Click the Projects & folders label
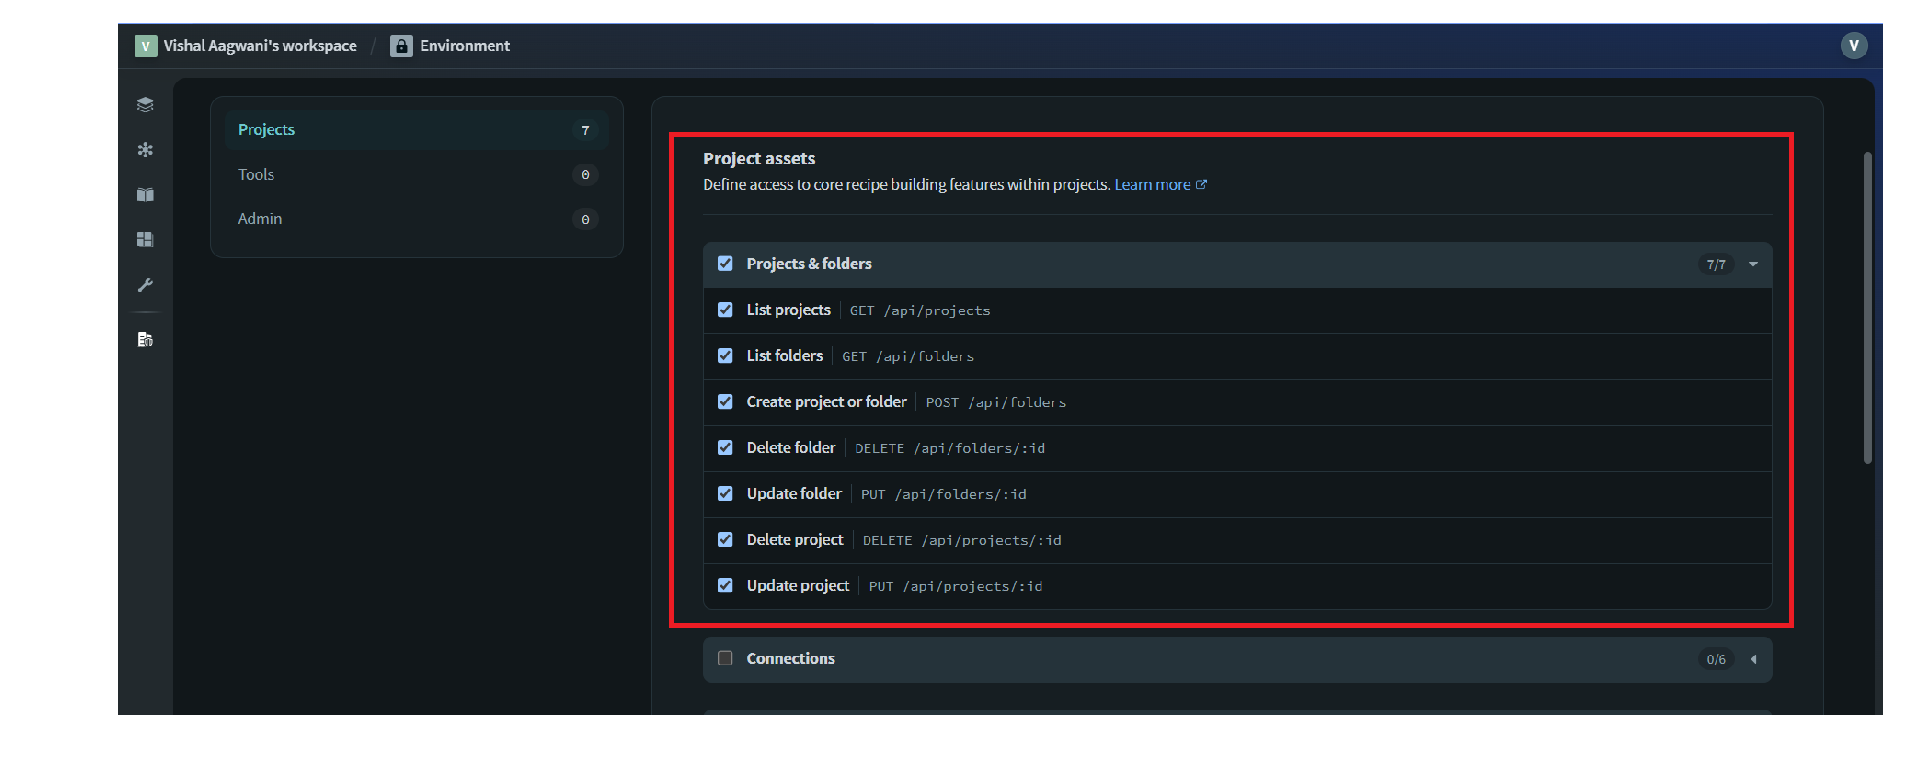 pyautogui.click(x=809, y=264)
